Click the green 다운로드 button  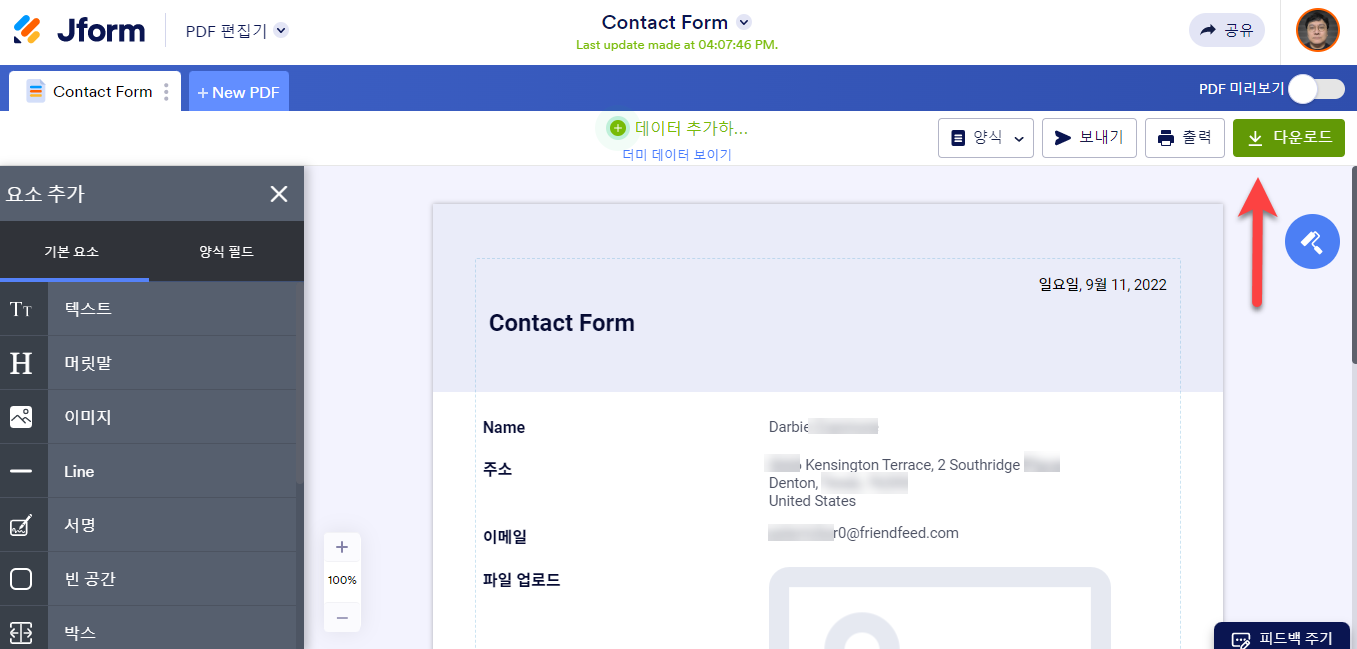[x=1288, y=138]
